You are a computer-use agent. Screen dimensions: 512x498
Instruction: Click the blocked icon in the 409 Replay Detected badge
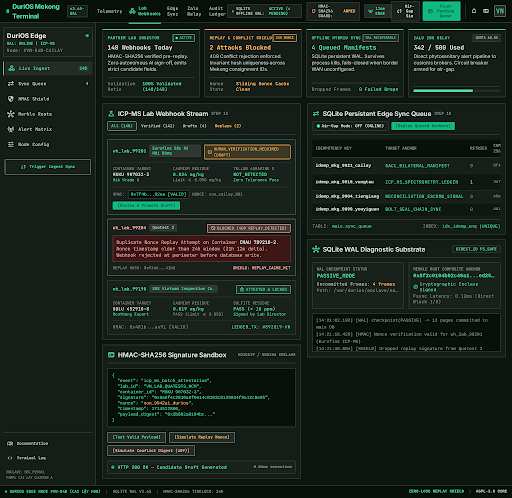click(213, 228)
